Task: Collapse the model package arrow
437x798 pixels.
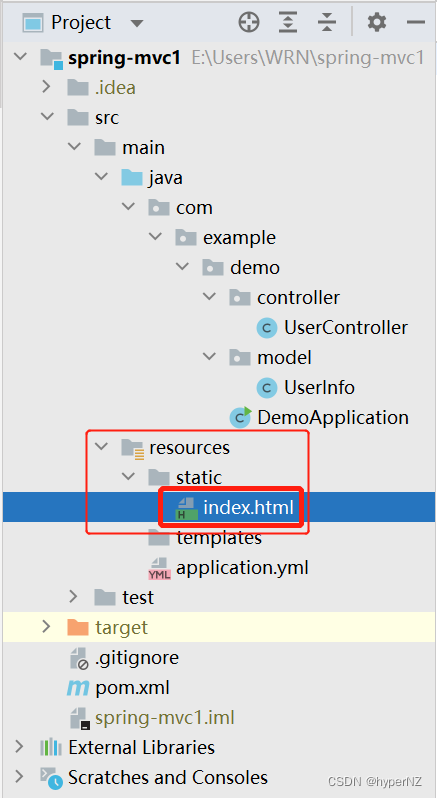Action: coord(209,357)
